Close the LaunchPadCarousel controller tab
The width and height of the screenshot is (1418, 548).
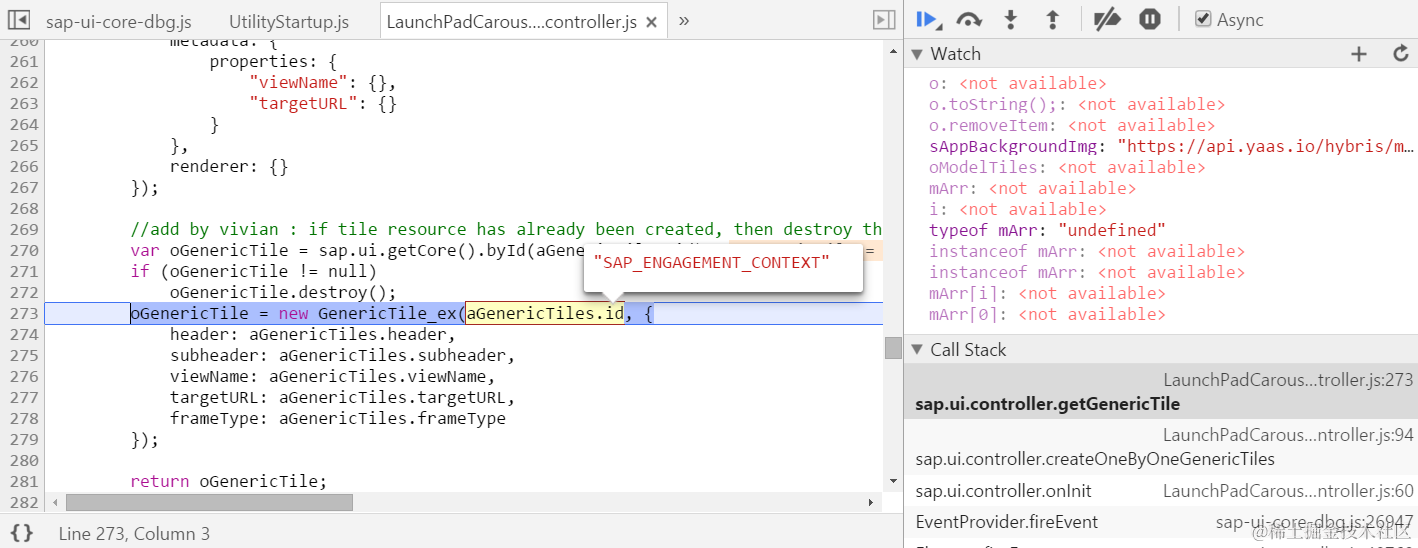[x=652, y=21]
